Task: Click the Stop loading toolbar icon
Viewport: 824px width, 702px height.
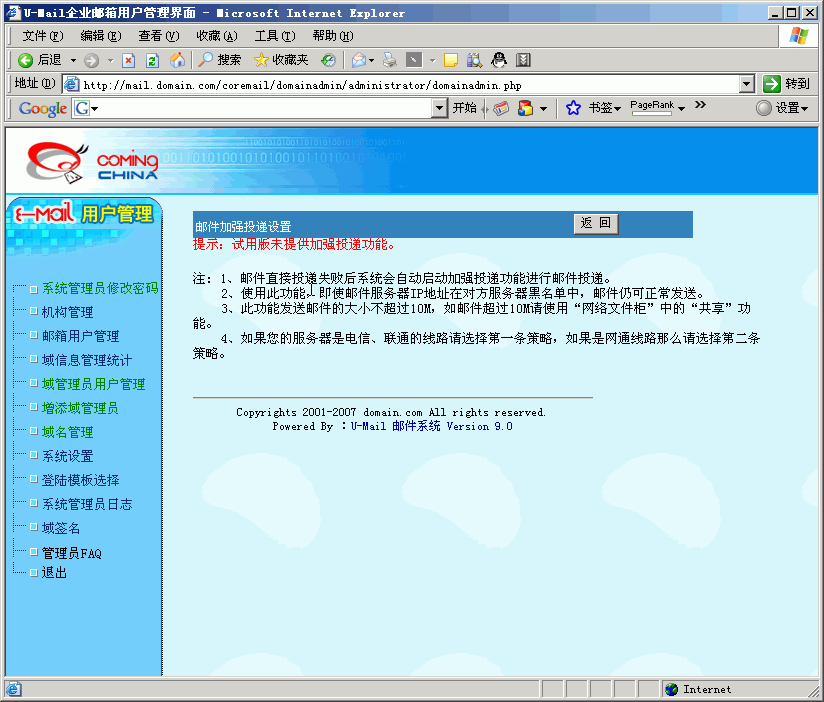Action: 128,60
